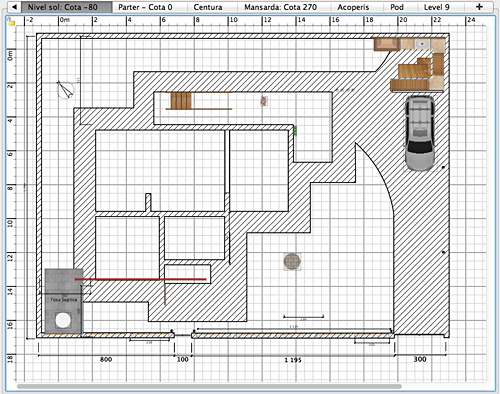Switch to the Centura level tab
Viewport: 500px width, 394px height.
pyautogui.click(x=208, y=7)
